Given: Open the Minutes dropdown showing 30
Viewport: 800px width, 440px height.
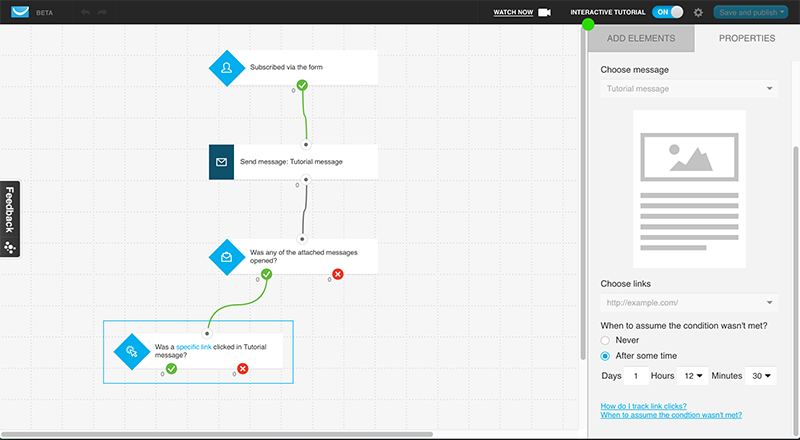Looking at the screenshot, I should (761, 376).
